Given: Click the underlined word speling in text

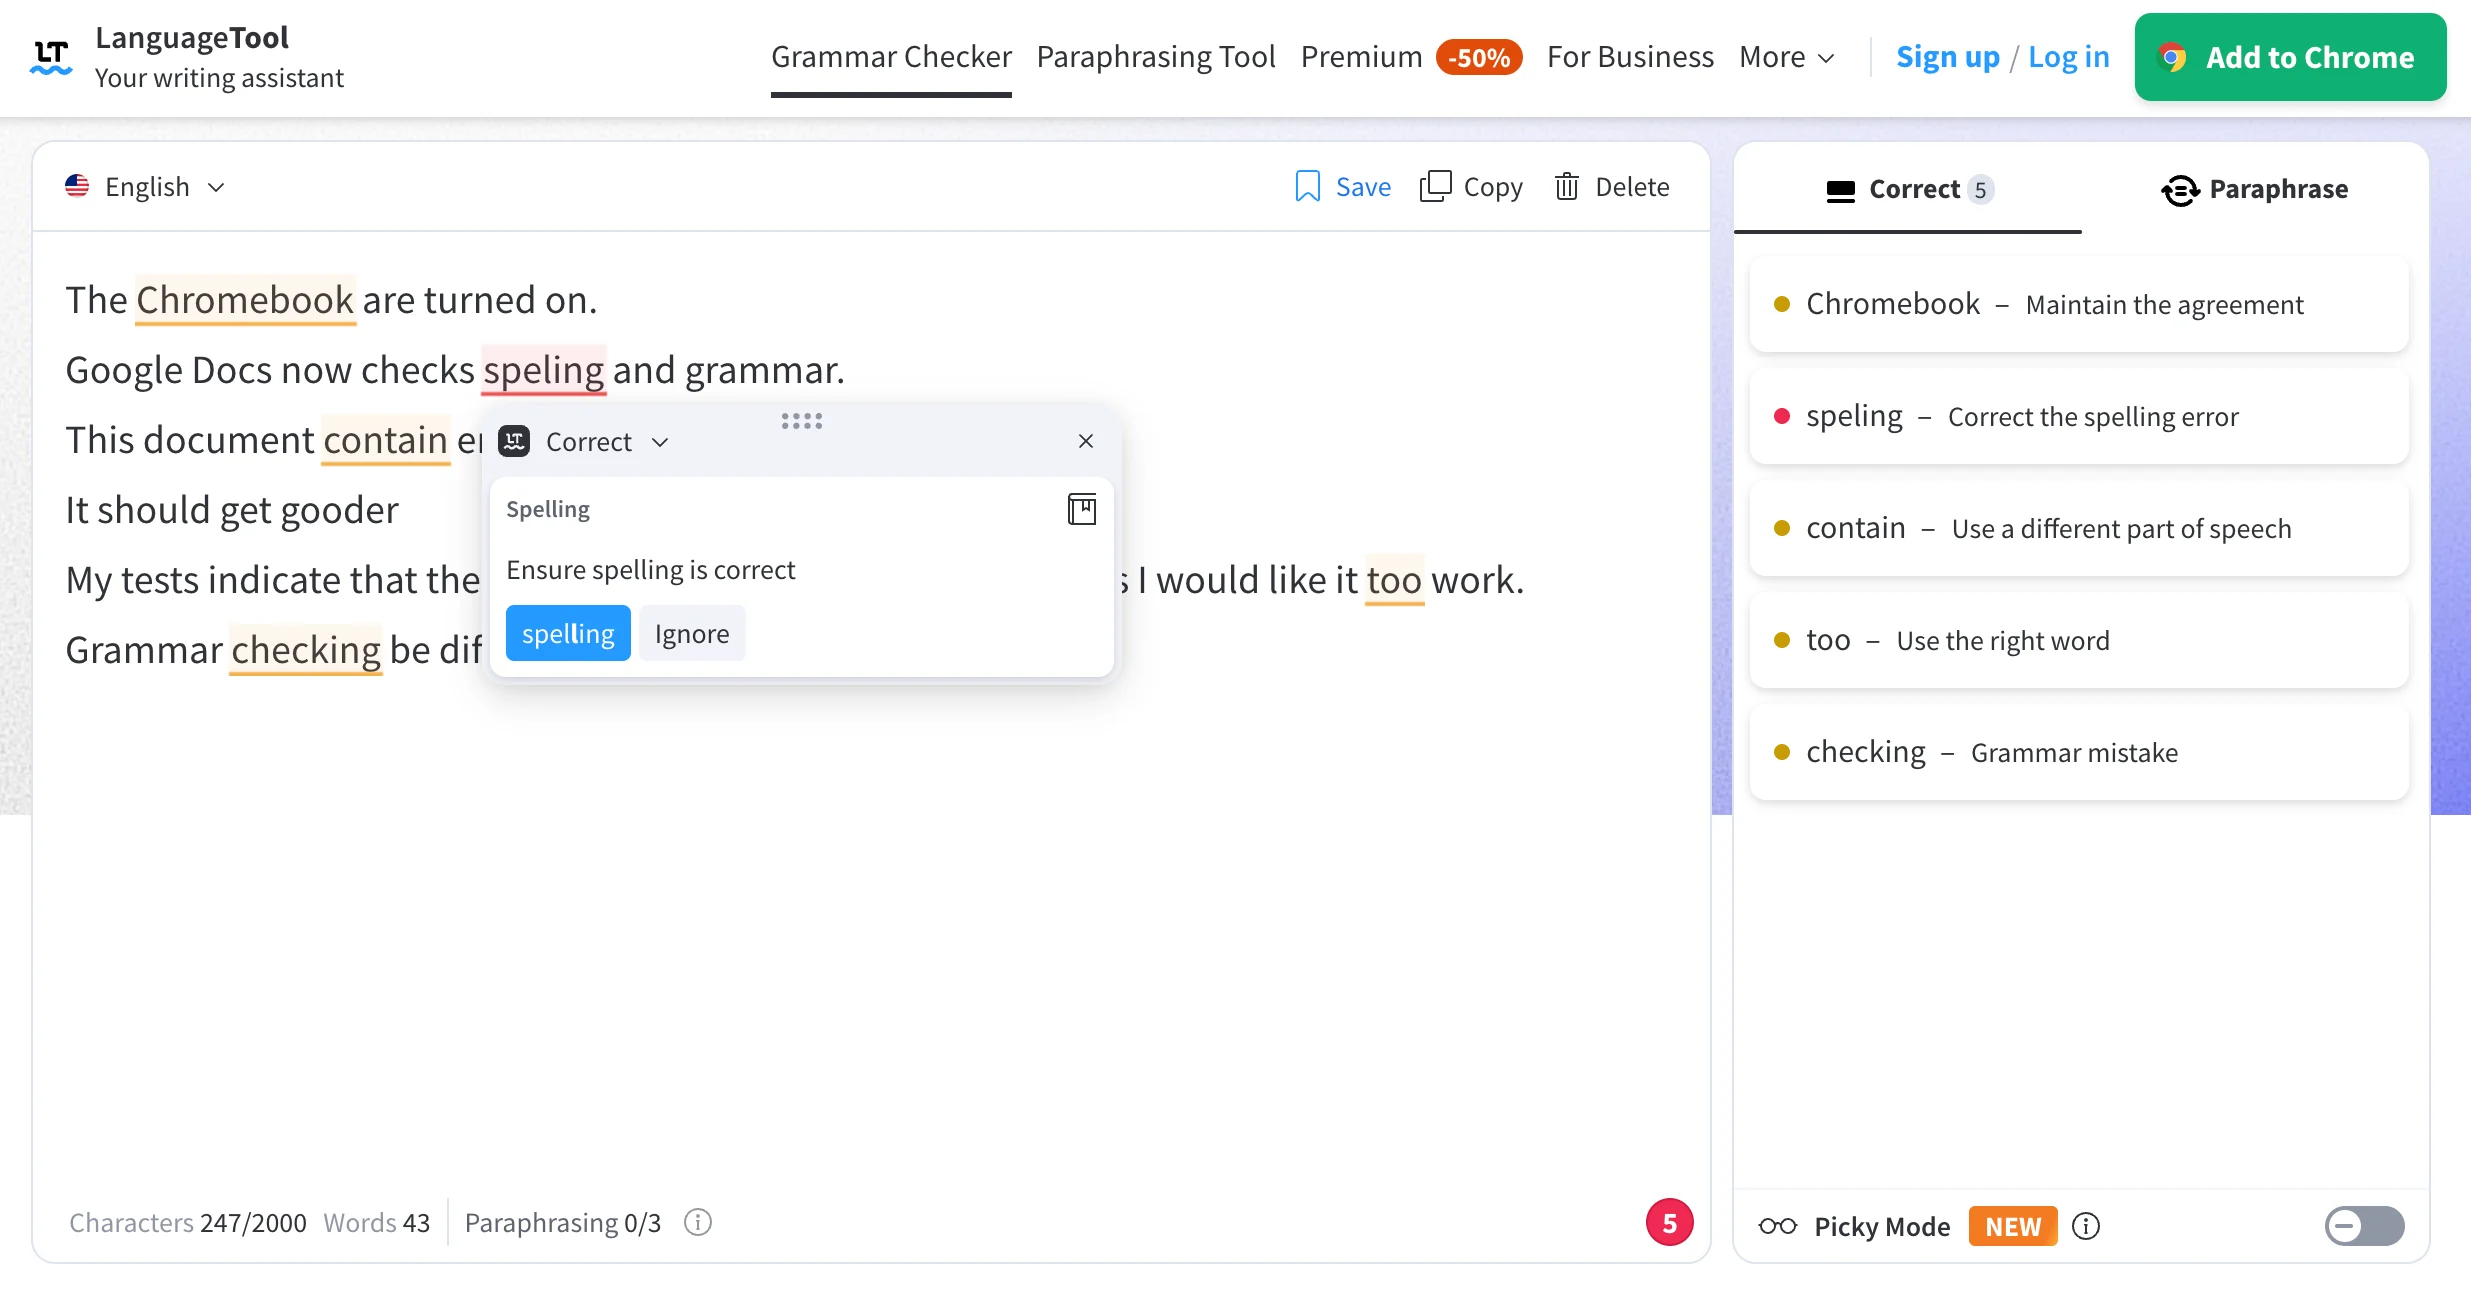Looking at the screenshot, I should click(544, 370).
